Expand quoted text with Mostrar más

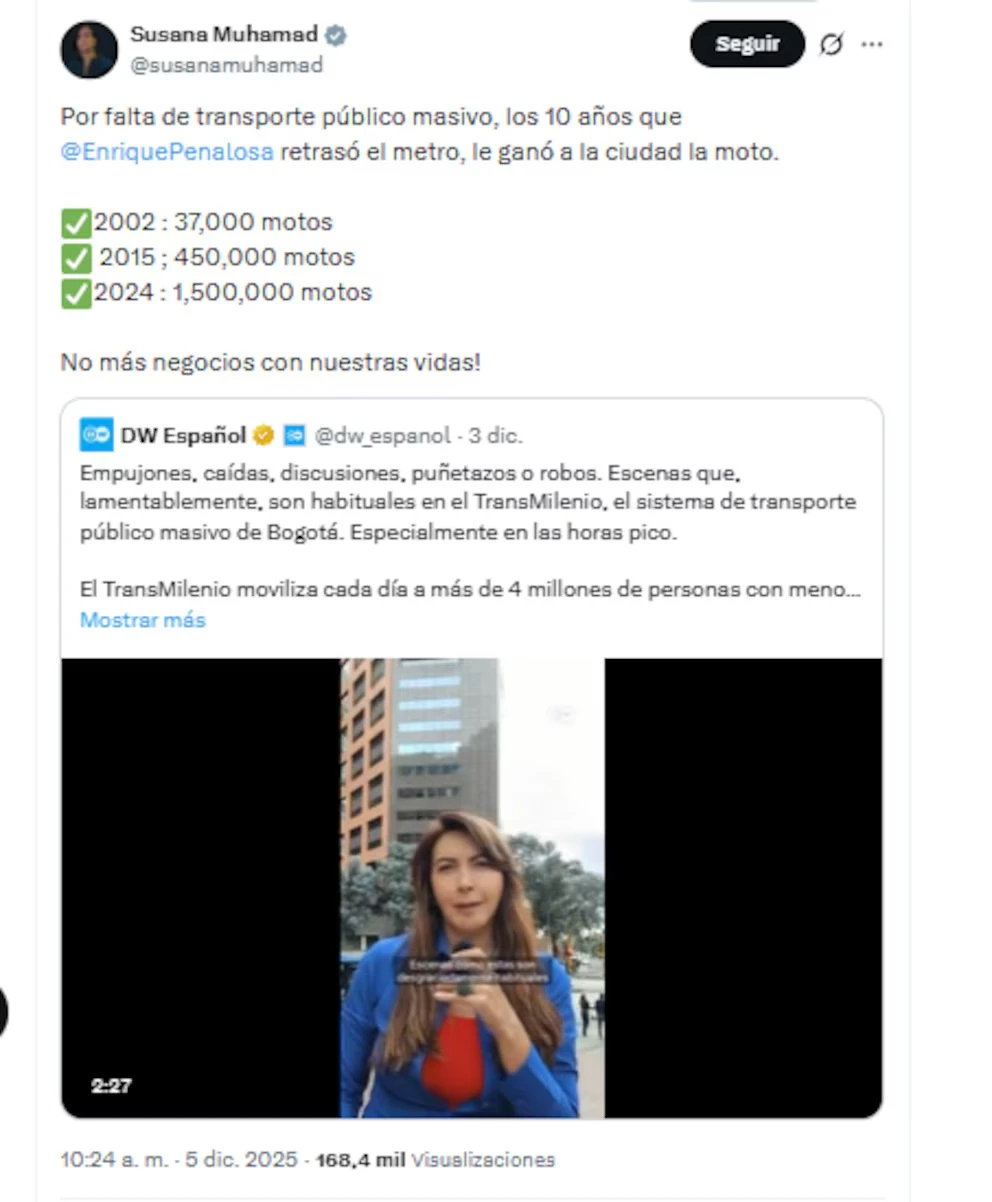tap(143, 619)
